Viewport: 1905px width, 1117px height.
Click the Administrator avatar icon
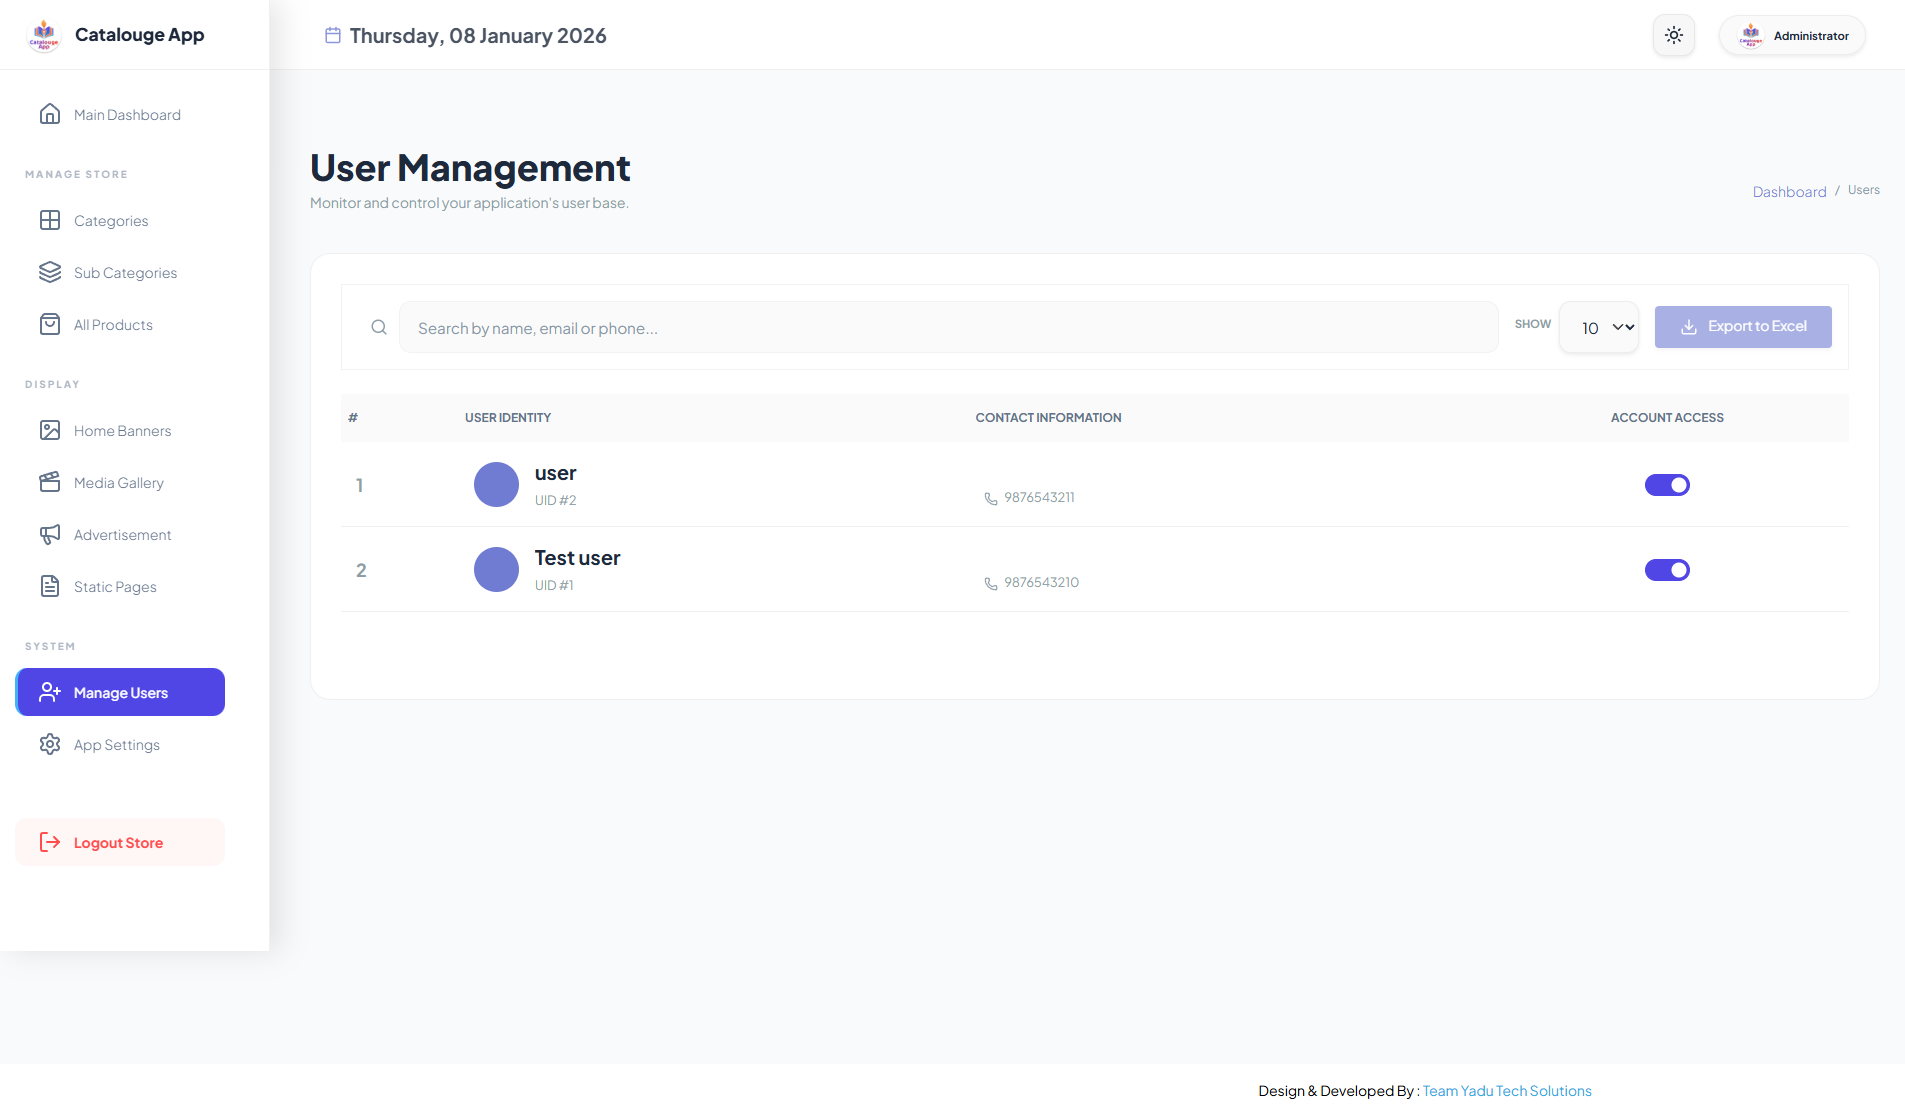click(1751, 35)
